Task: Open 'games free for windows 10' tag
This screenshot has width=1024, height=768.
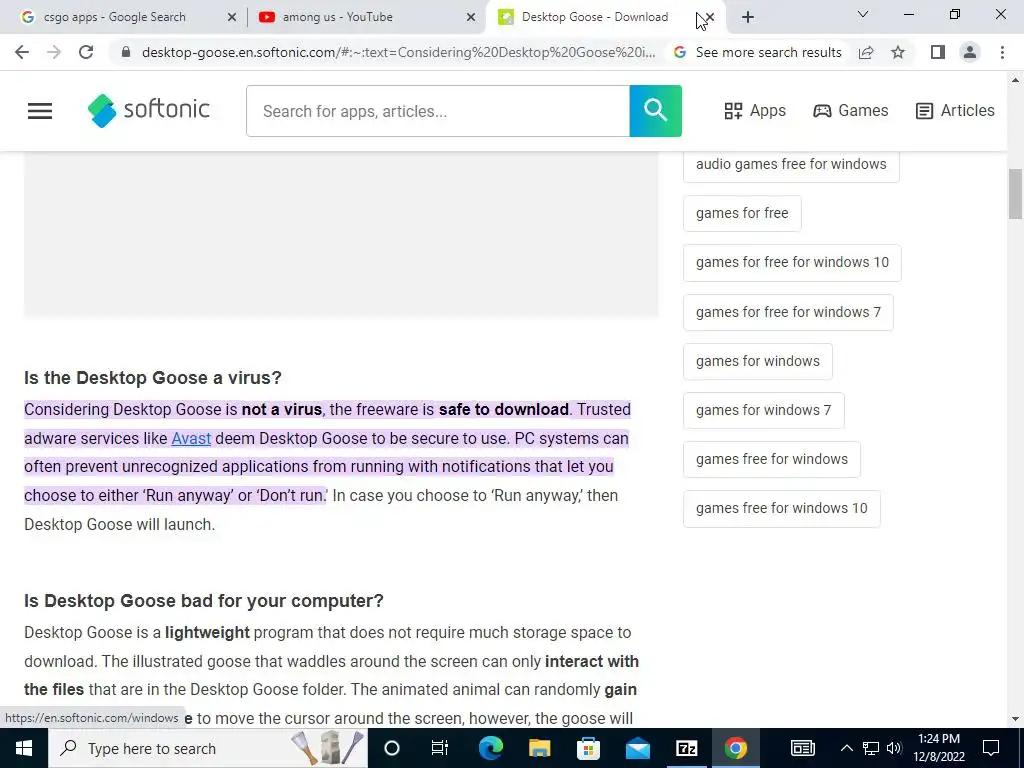Action: 782,508
